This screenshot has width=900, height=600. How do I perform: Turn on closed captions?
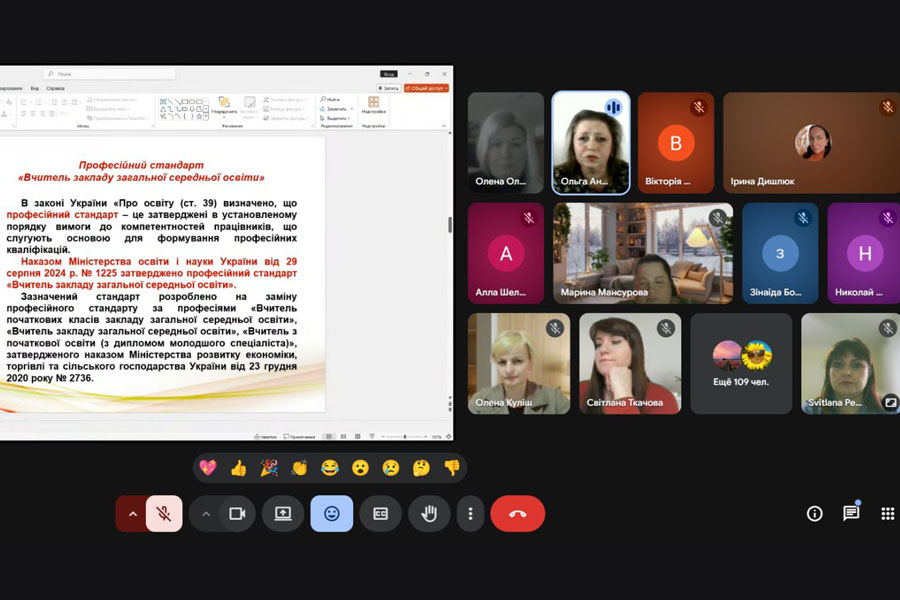pyautogui.click(x=381, y=513)
